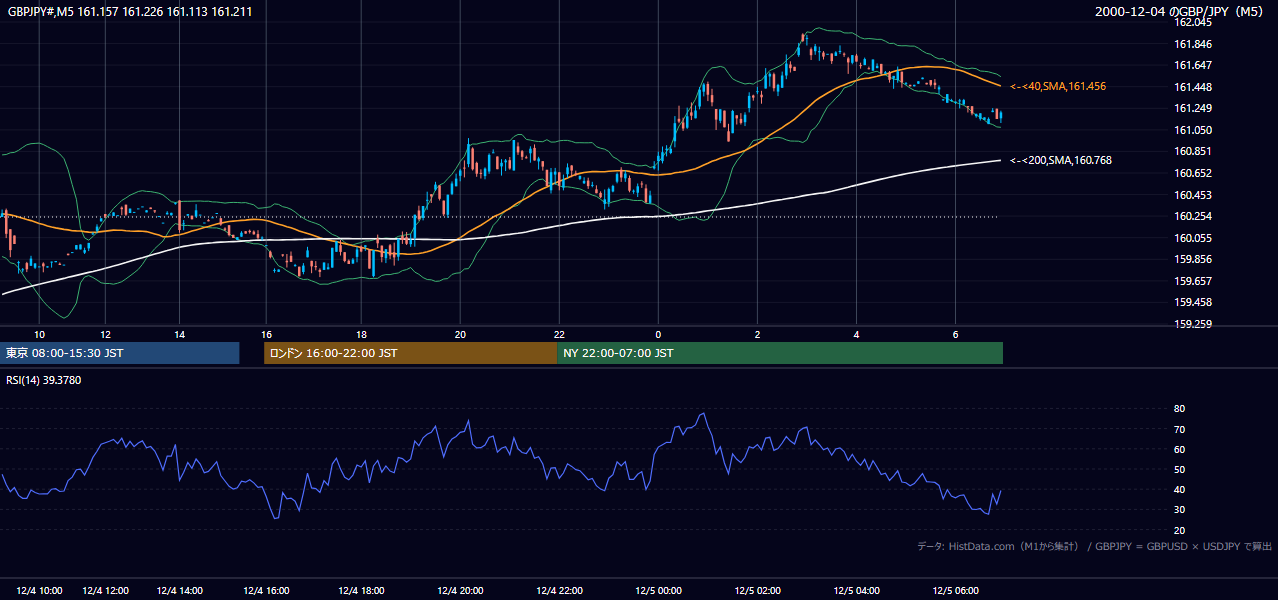The image size is (1278, 600).
Task: Click the RSI scale value 80
Action: (1180, 409)
